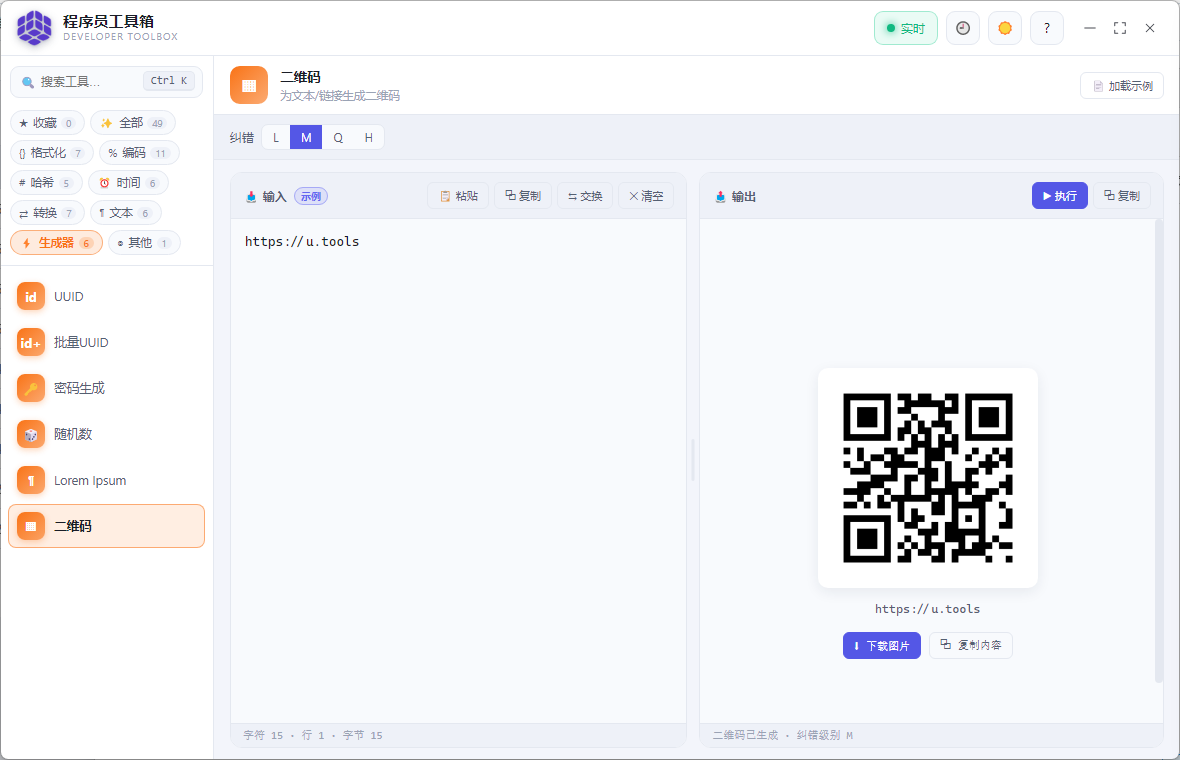Click the panel splitter handle between input and output
The height and width of the screenshot is (760, 1180).
692,461
